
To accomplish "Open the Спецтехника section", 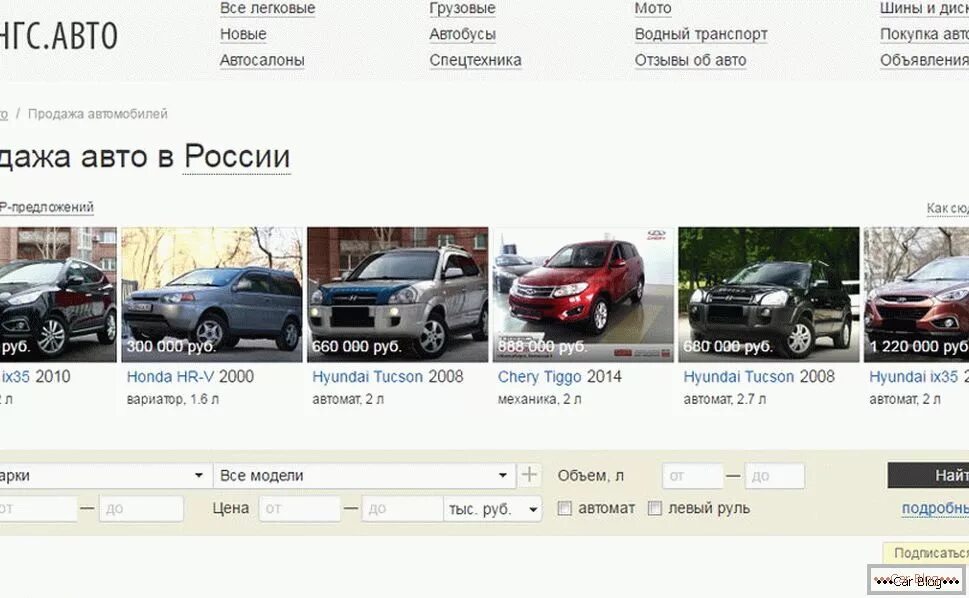I will pyautogui.click(x=475, y=61).
